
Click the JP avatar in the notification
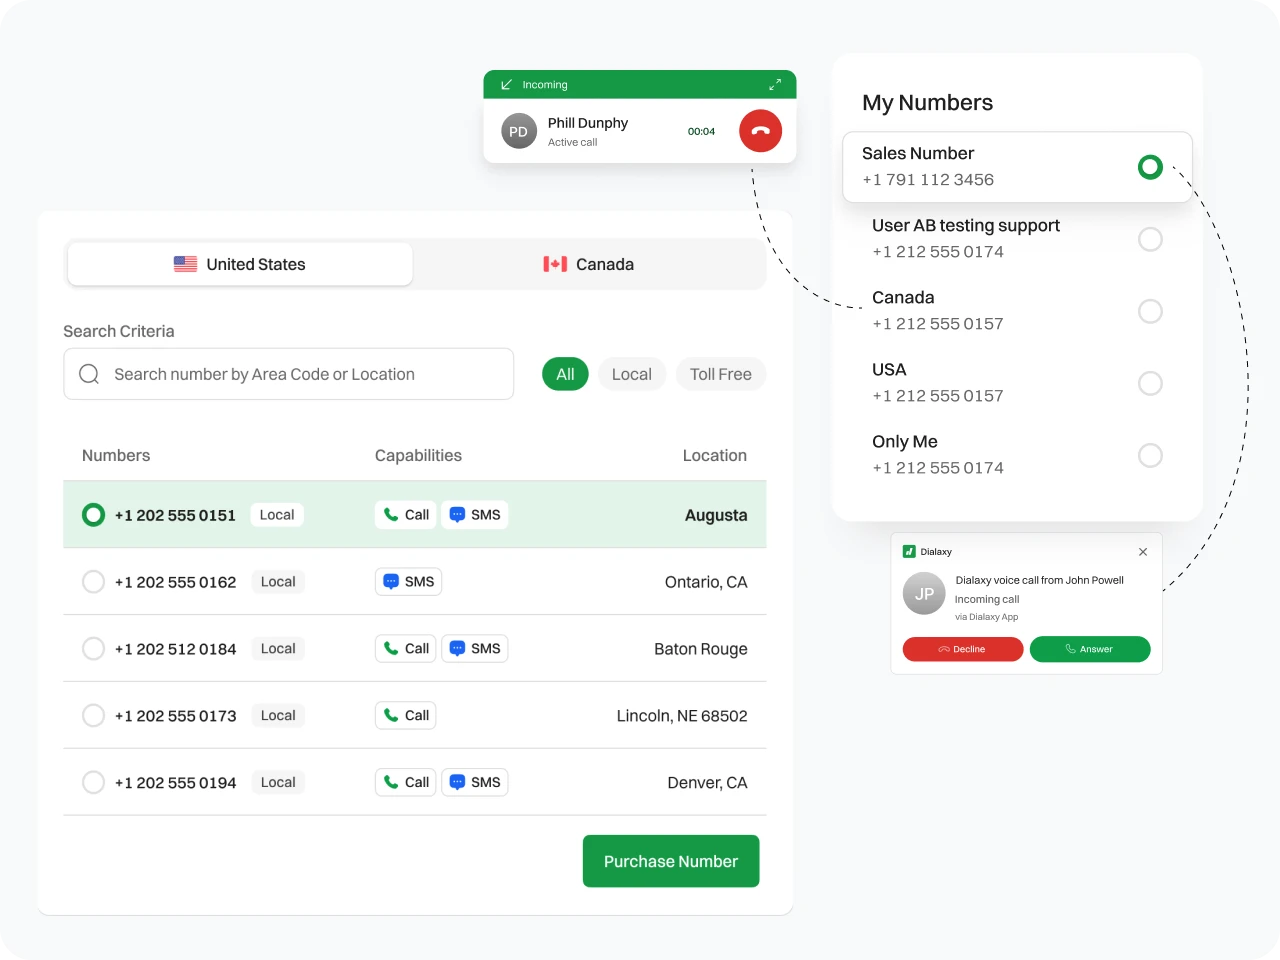tap(924, 593)
